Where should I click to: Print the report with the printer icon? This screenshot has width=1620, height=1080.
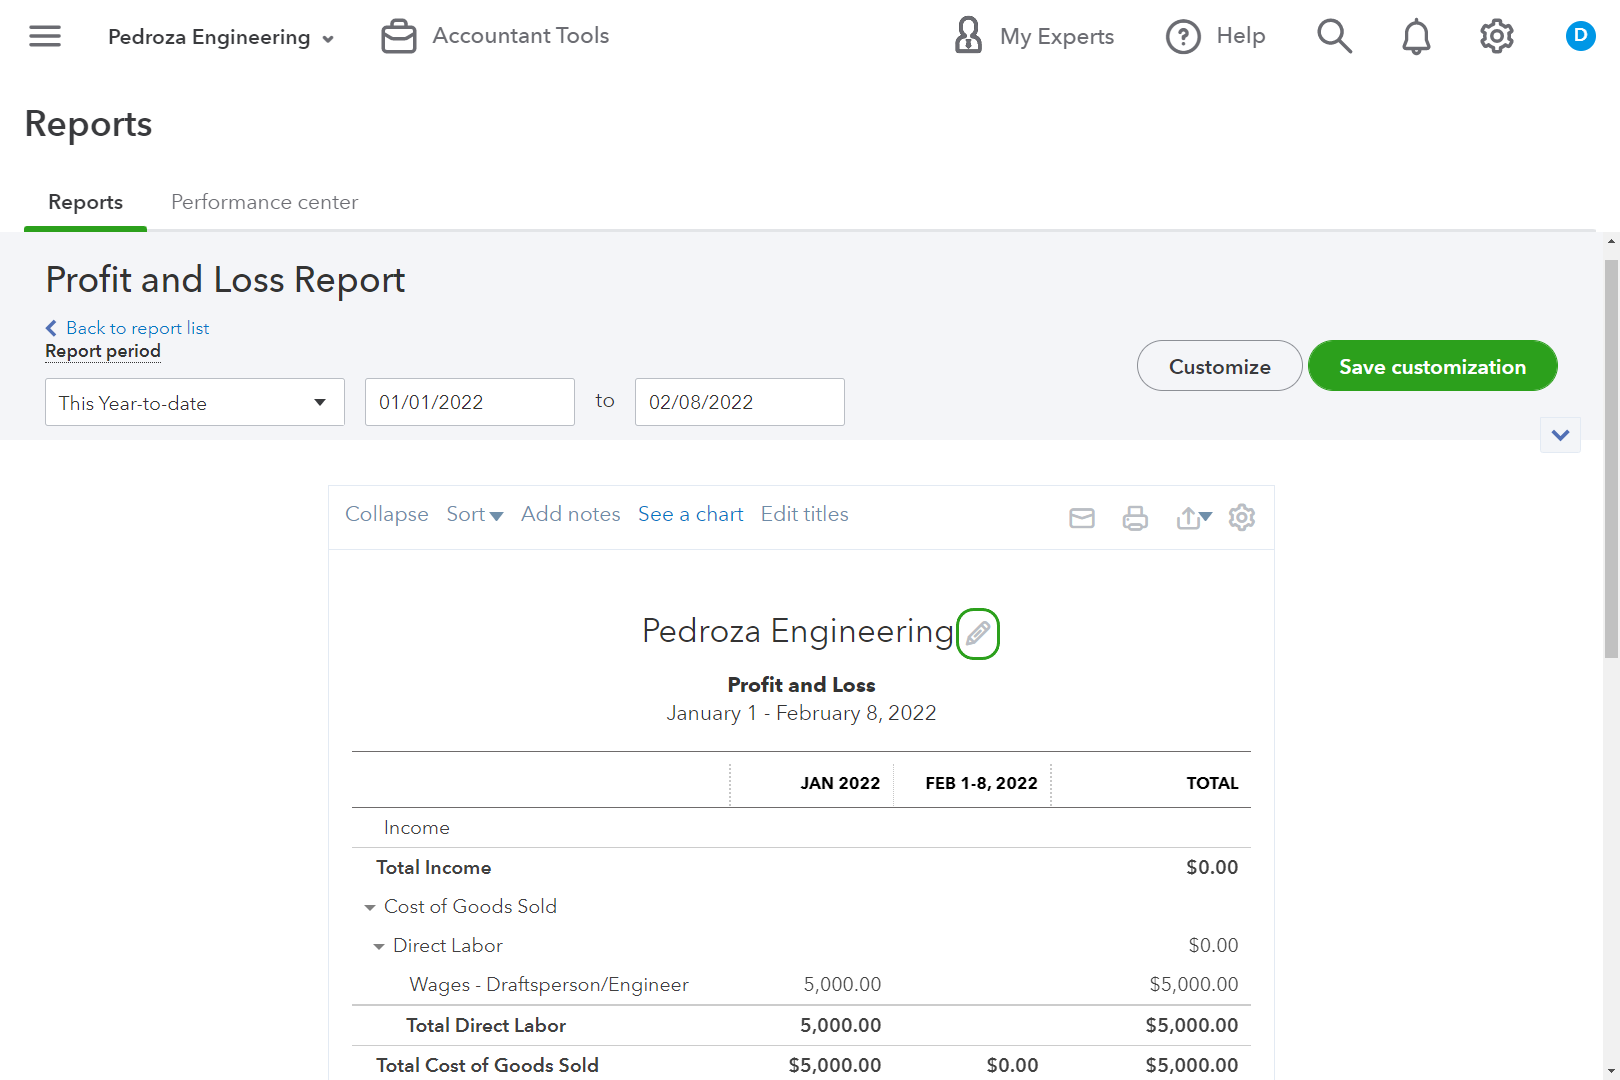click(1135, 518)
